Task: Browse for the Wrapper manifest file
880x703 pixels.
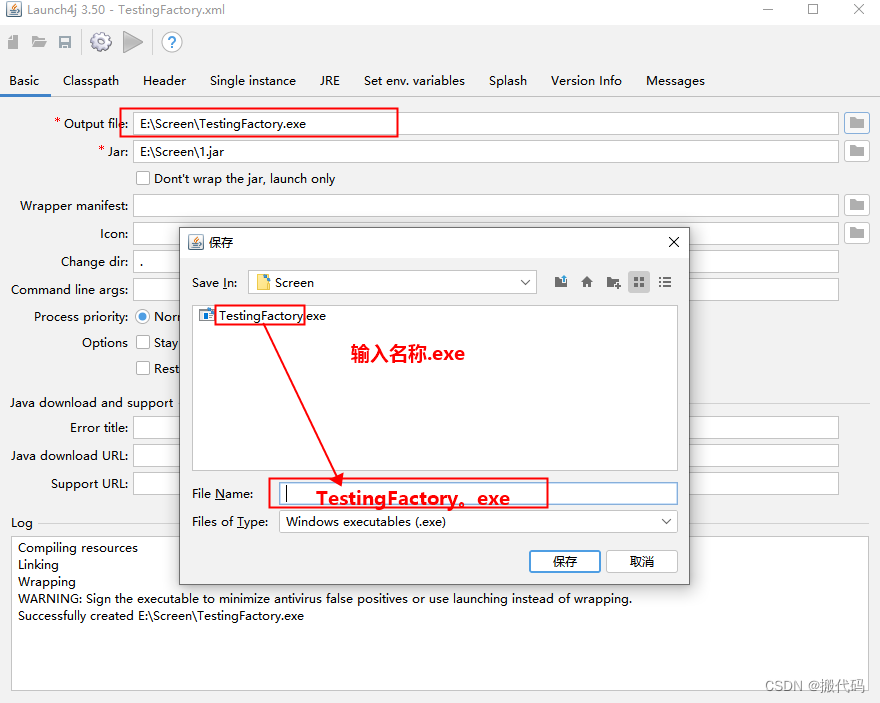Action: pos(856,205)
